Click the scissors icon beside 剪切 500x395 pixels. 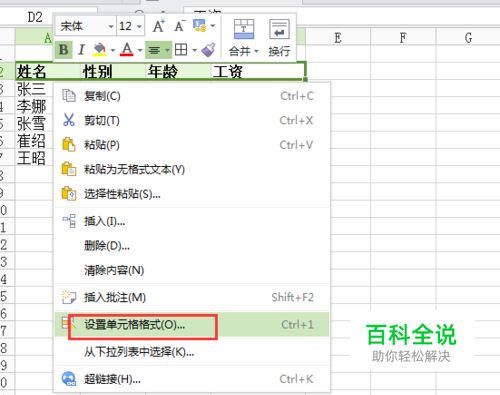(x=69, y=120)
